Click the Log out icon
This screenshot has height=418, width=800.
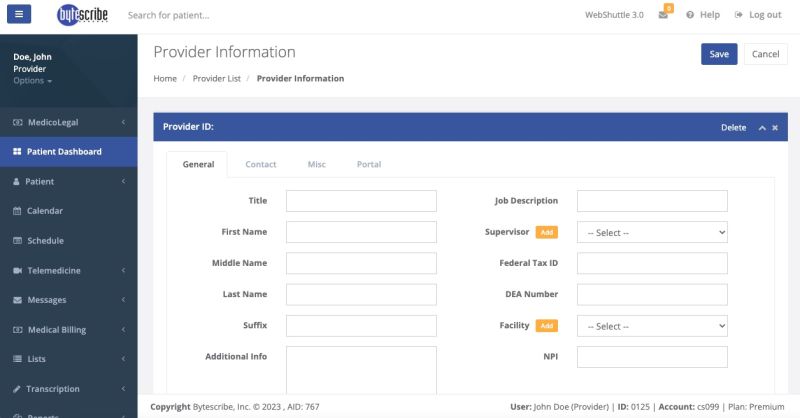tap(739, 15)
